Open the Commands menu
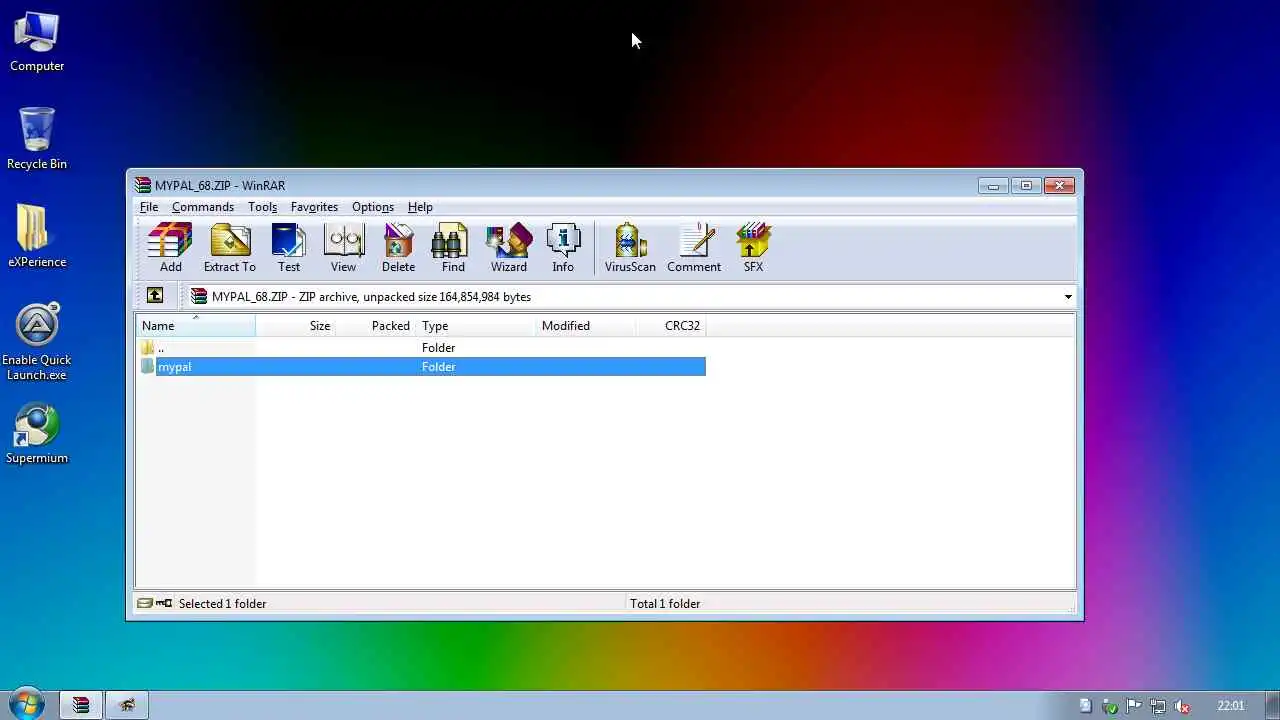Viewport: 1280px width, 720px height. (x=203, y=207)
